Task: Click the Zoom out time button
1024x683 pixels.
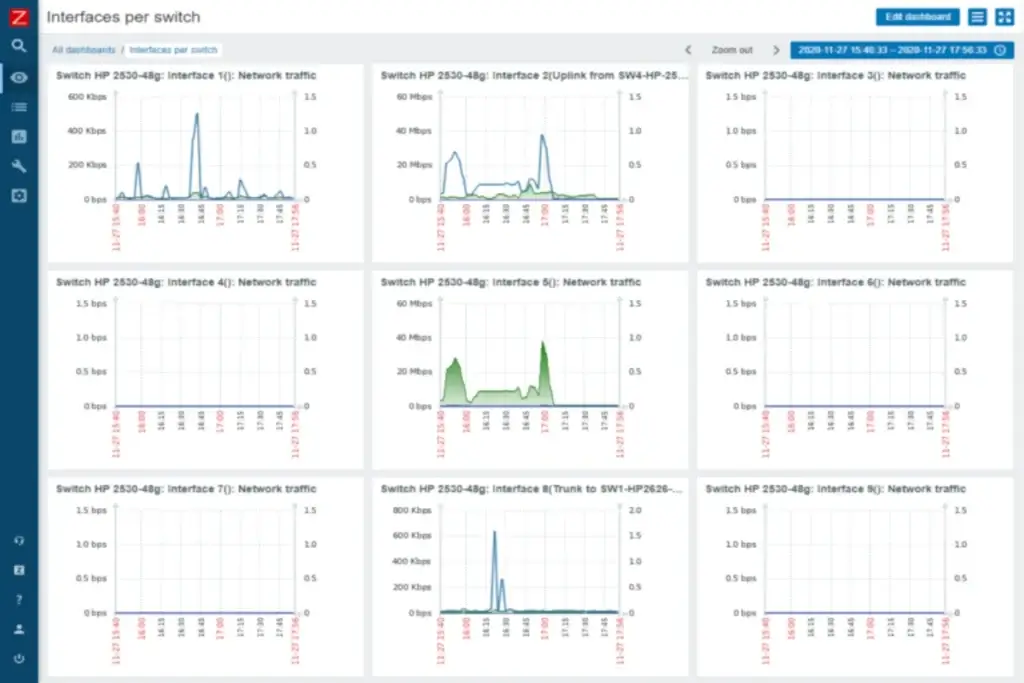Action: click(x=732, y=50)
